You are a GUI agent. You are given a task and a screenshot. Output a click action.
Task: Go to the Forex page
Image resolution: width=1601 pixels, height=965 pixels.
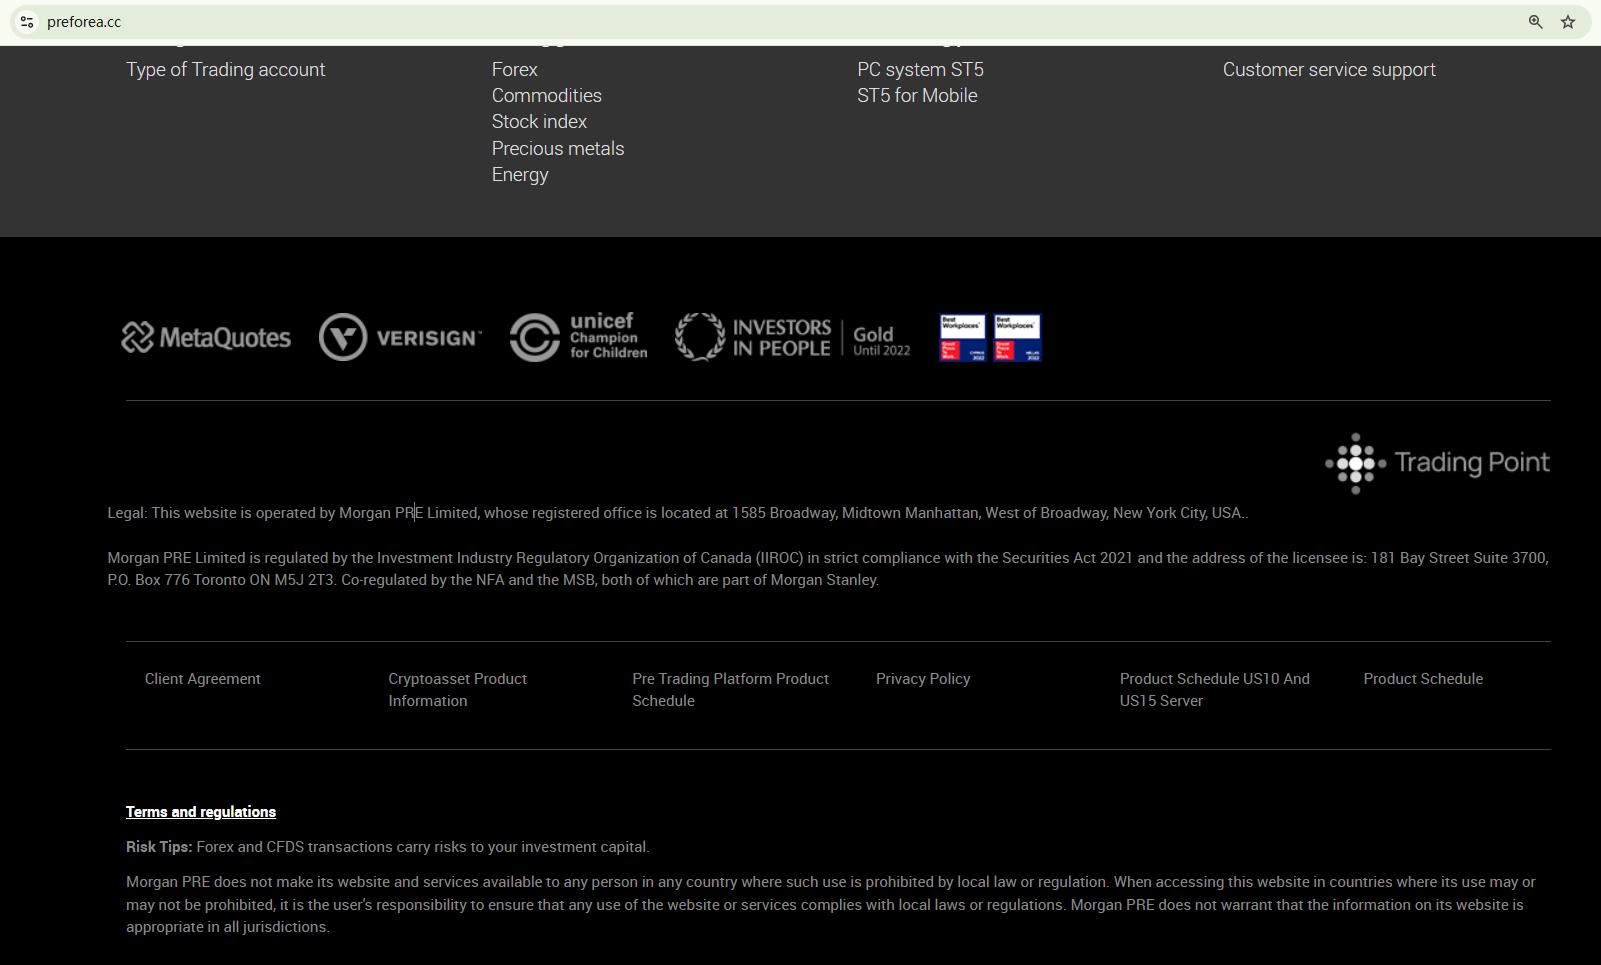(514, 70)
